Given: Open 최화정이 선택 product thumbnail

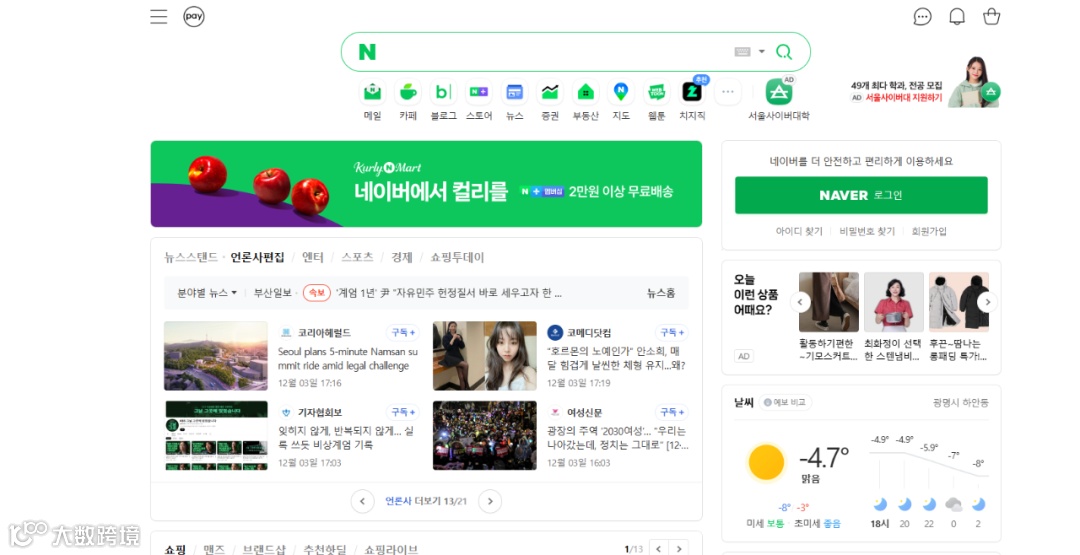Looking at the screenshot, I should (893, 302).
